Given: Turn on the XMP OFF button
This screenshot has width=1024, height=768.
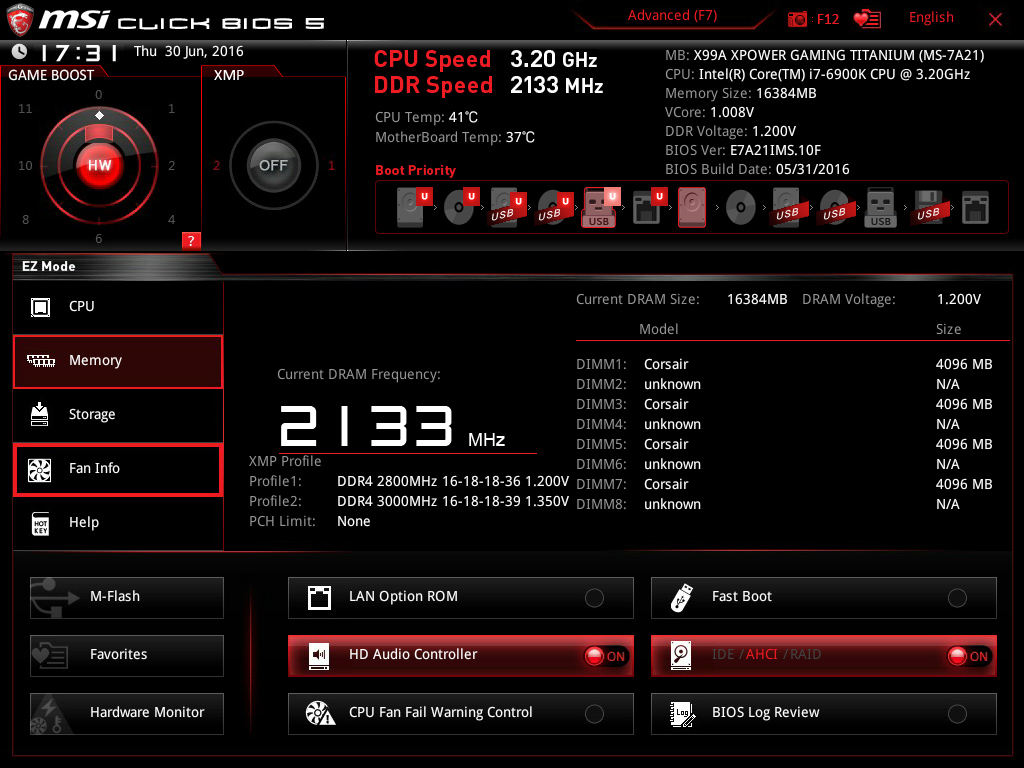Looking at the screenshot, I should click(x=273, y=165).
